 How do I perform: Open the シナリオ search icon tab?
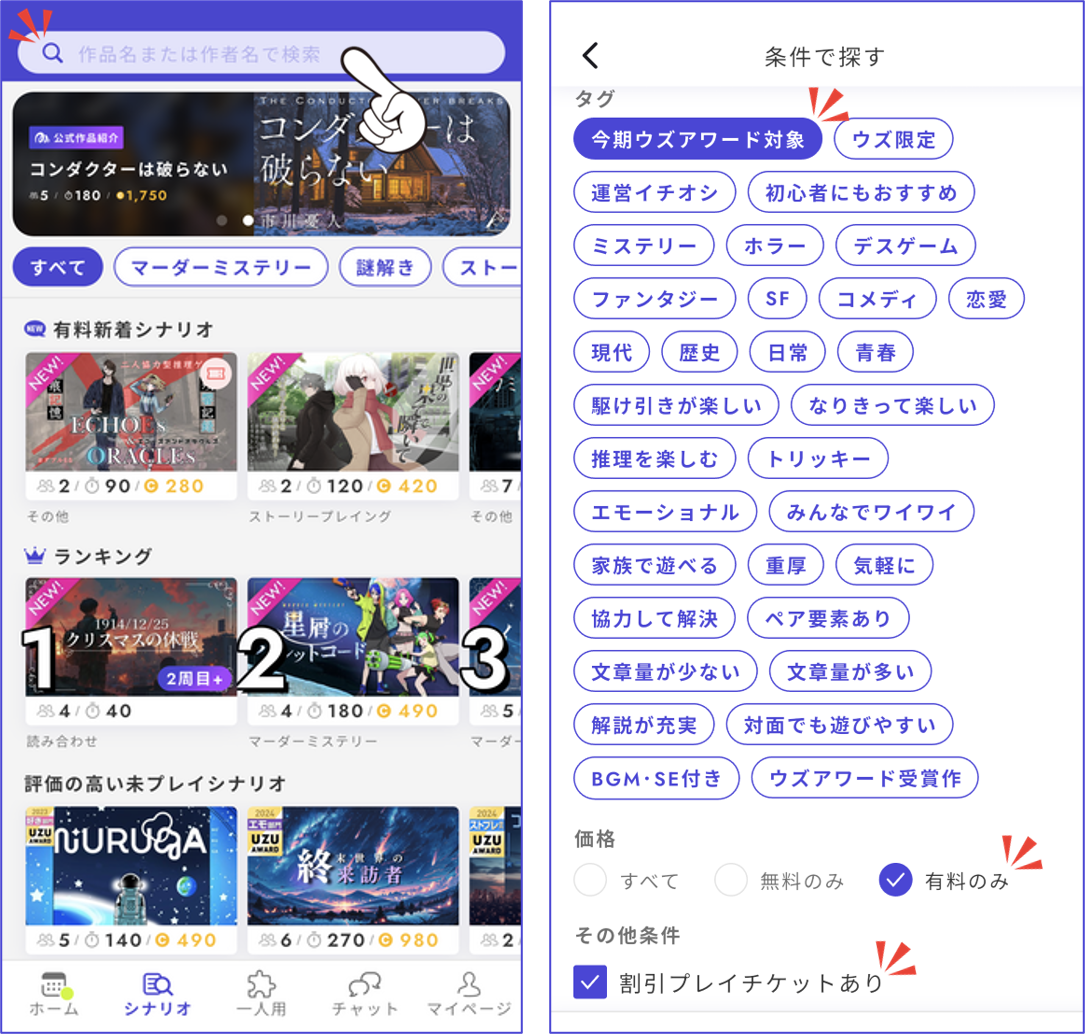(x=157, y=985)
